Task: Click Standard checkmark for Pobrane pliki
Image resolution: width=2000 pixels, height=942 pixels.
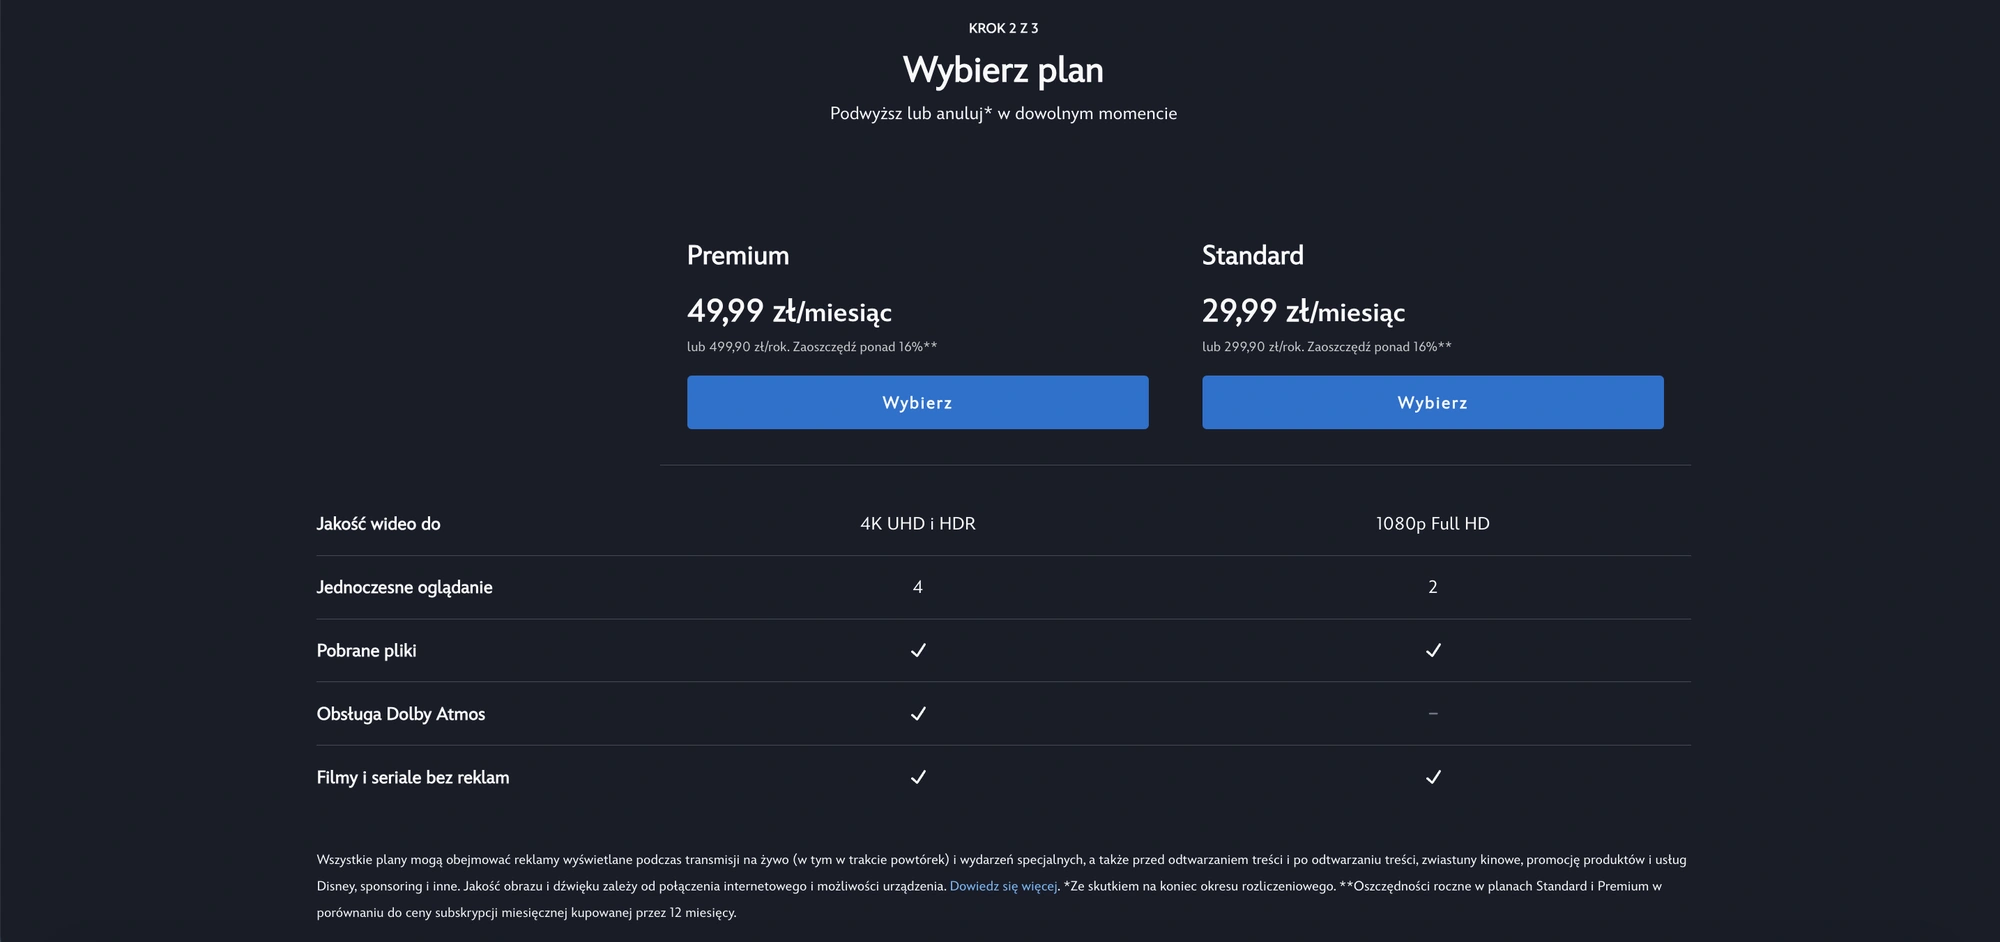Action: coord(1433,650)
